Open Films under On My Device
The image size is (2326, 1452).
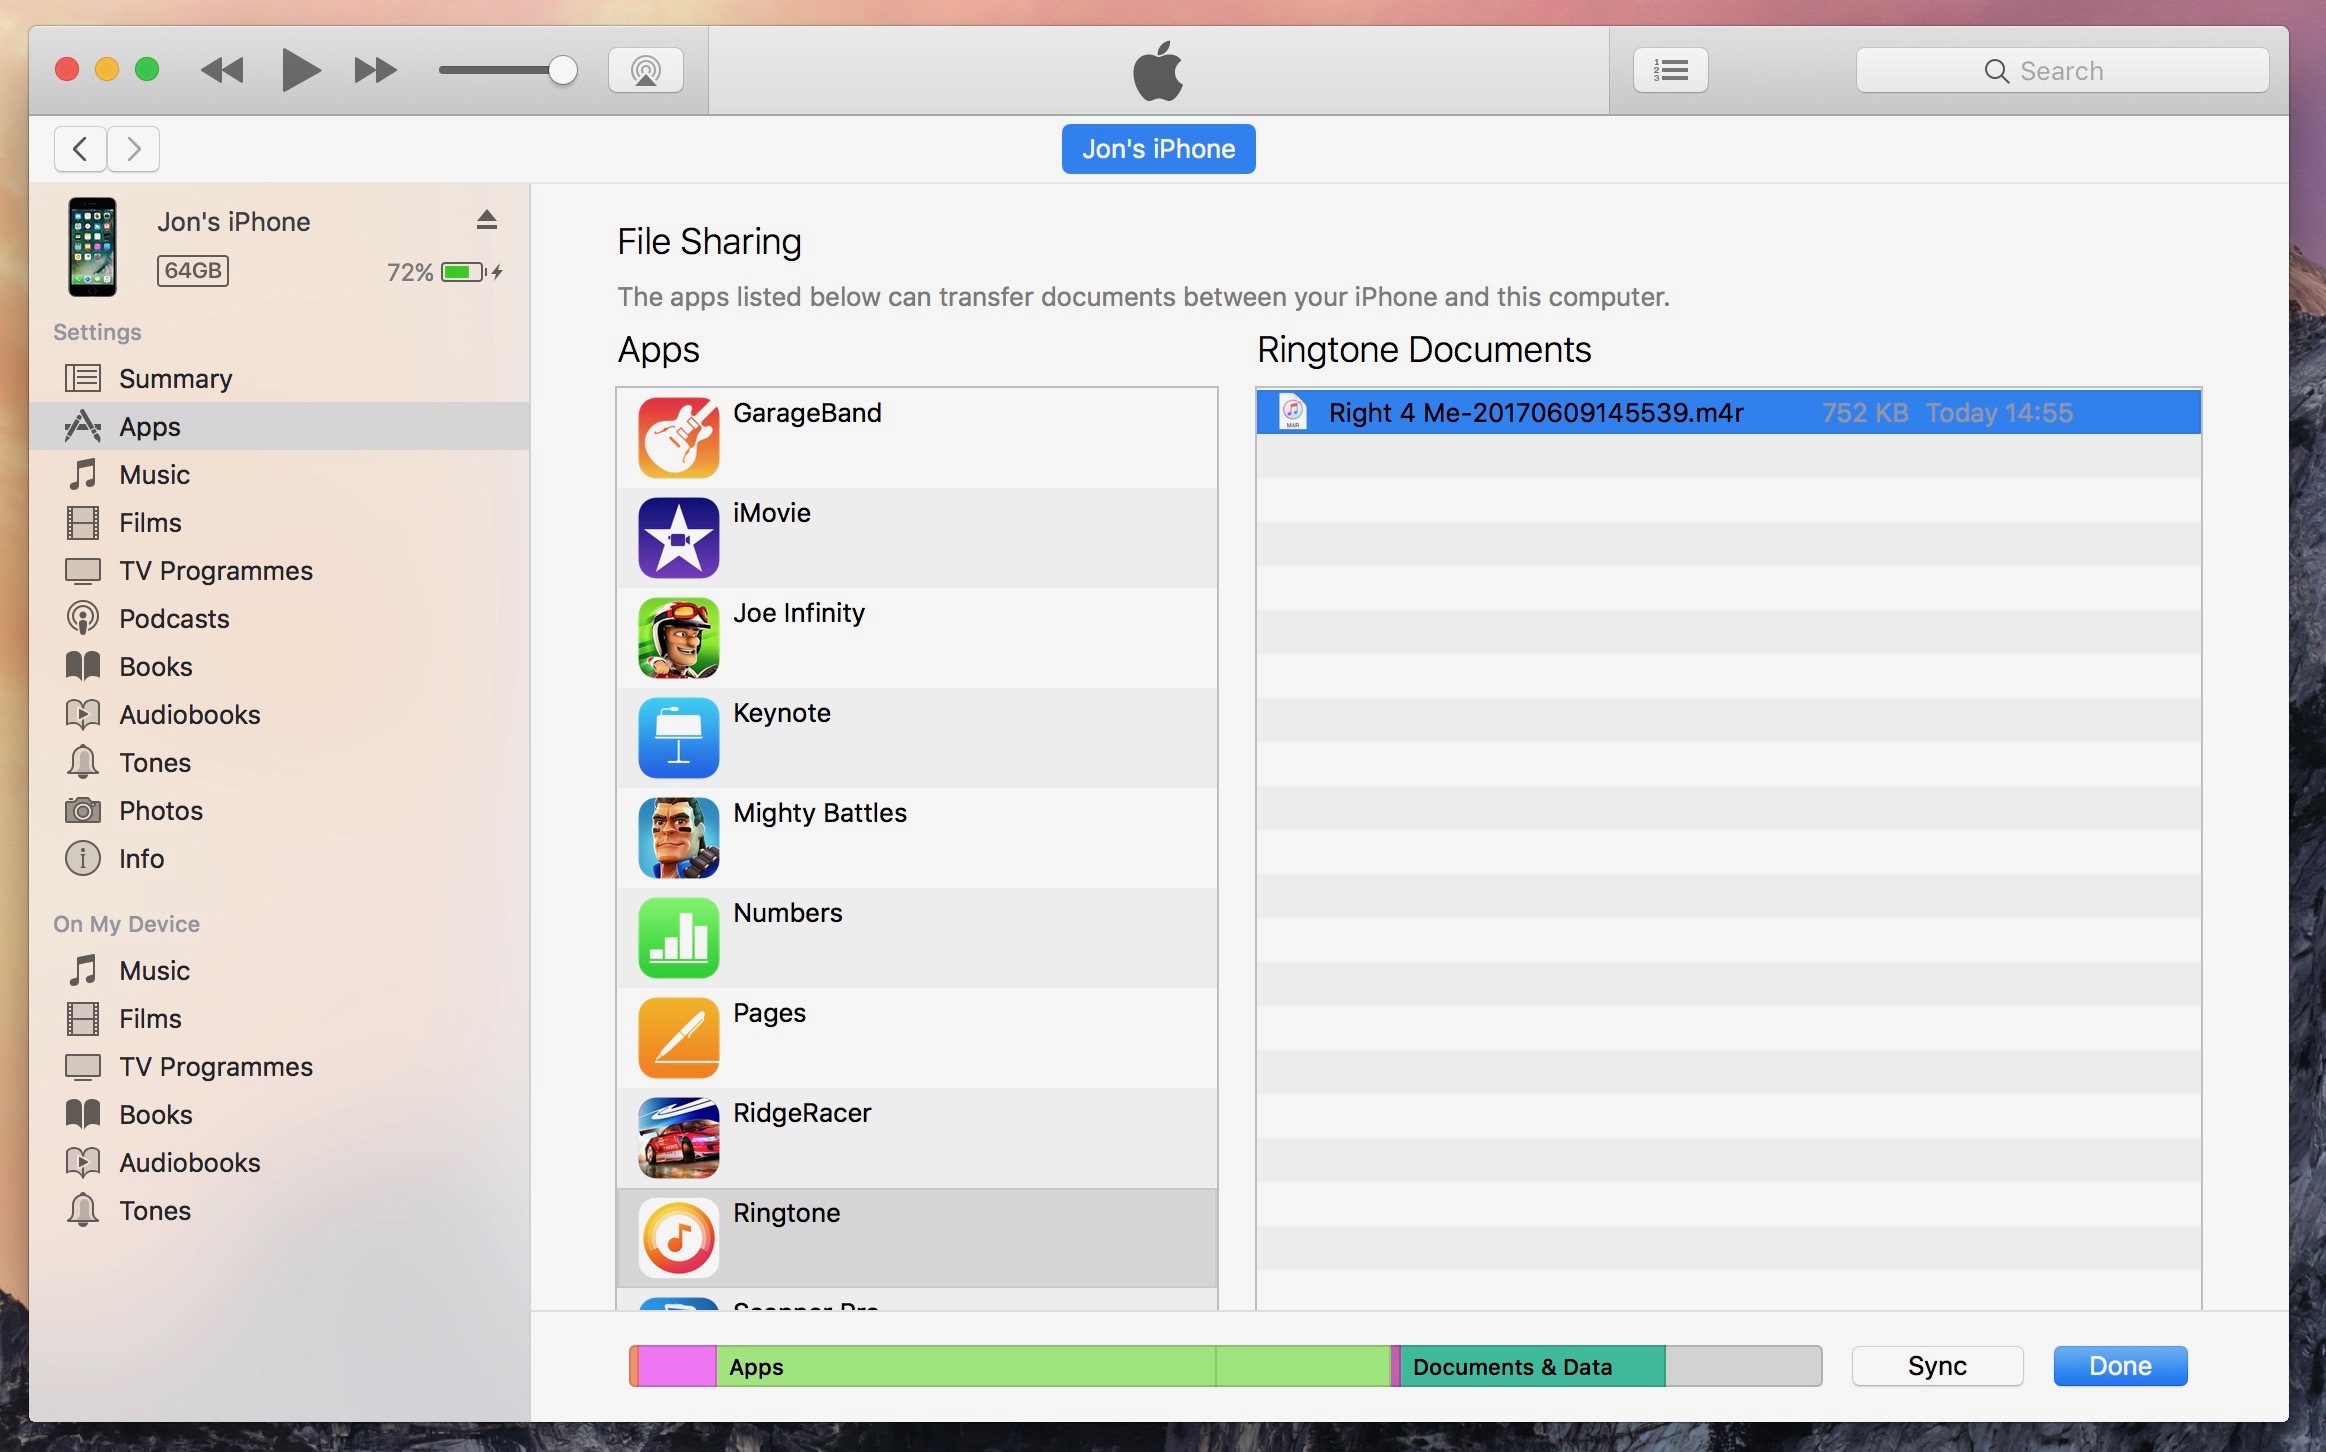point(280,1018)
